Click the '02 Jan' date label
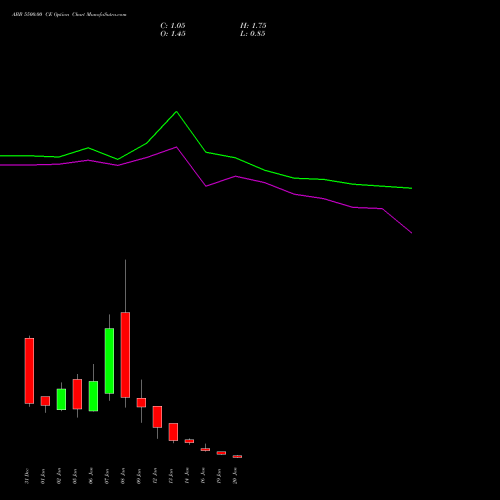This screenshot has width=500, height=500. point(59,476)
